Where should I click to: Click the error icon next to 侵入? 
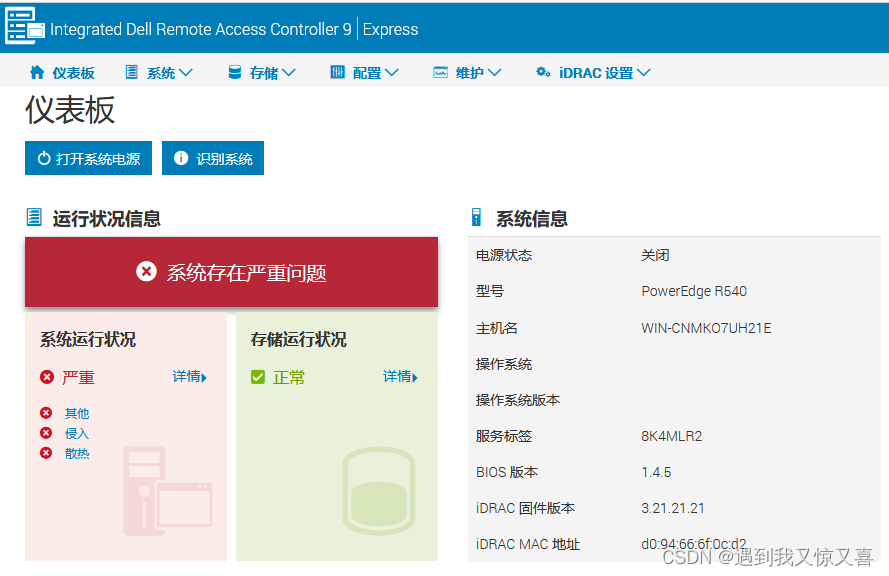46,433
